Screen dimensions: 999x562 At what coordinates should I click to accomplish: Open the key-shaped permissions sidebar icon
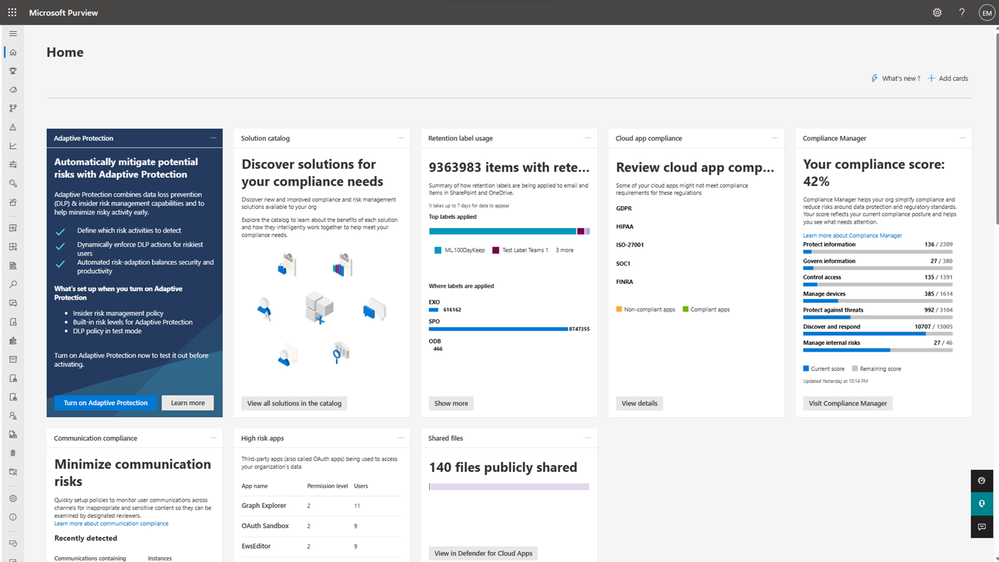click(x=13, y=184)
